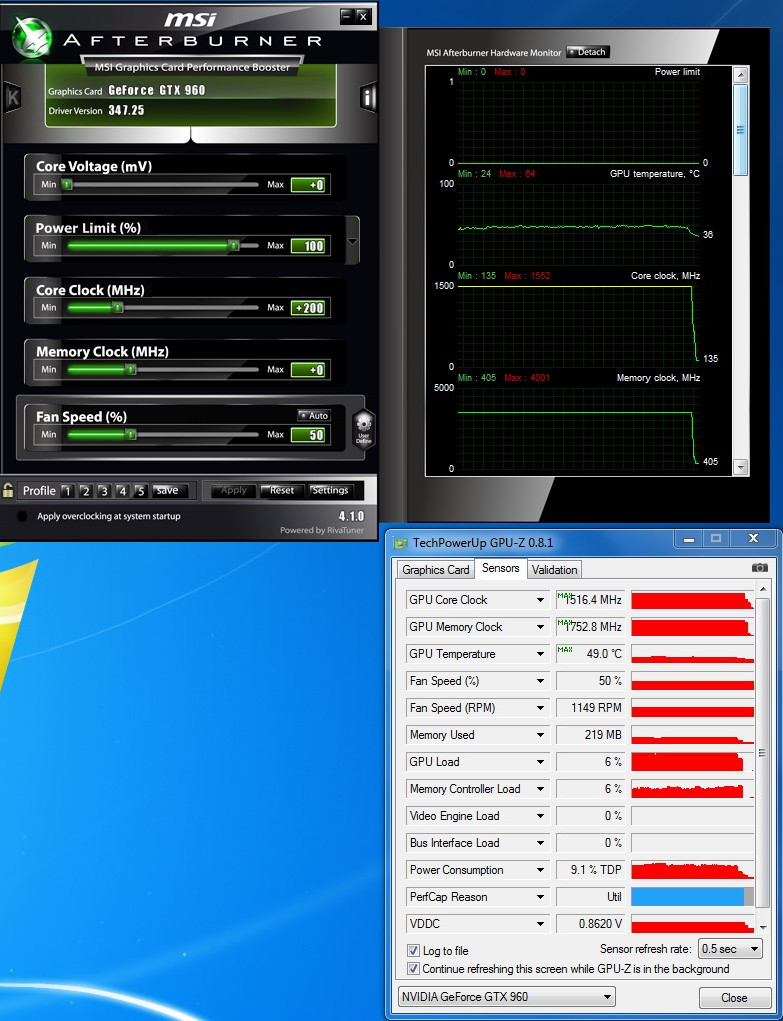This screenshot has width=783, height=1021.
Task: Click the Core Clock slider track
Action: tap(162, 308)
